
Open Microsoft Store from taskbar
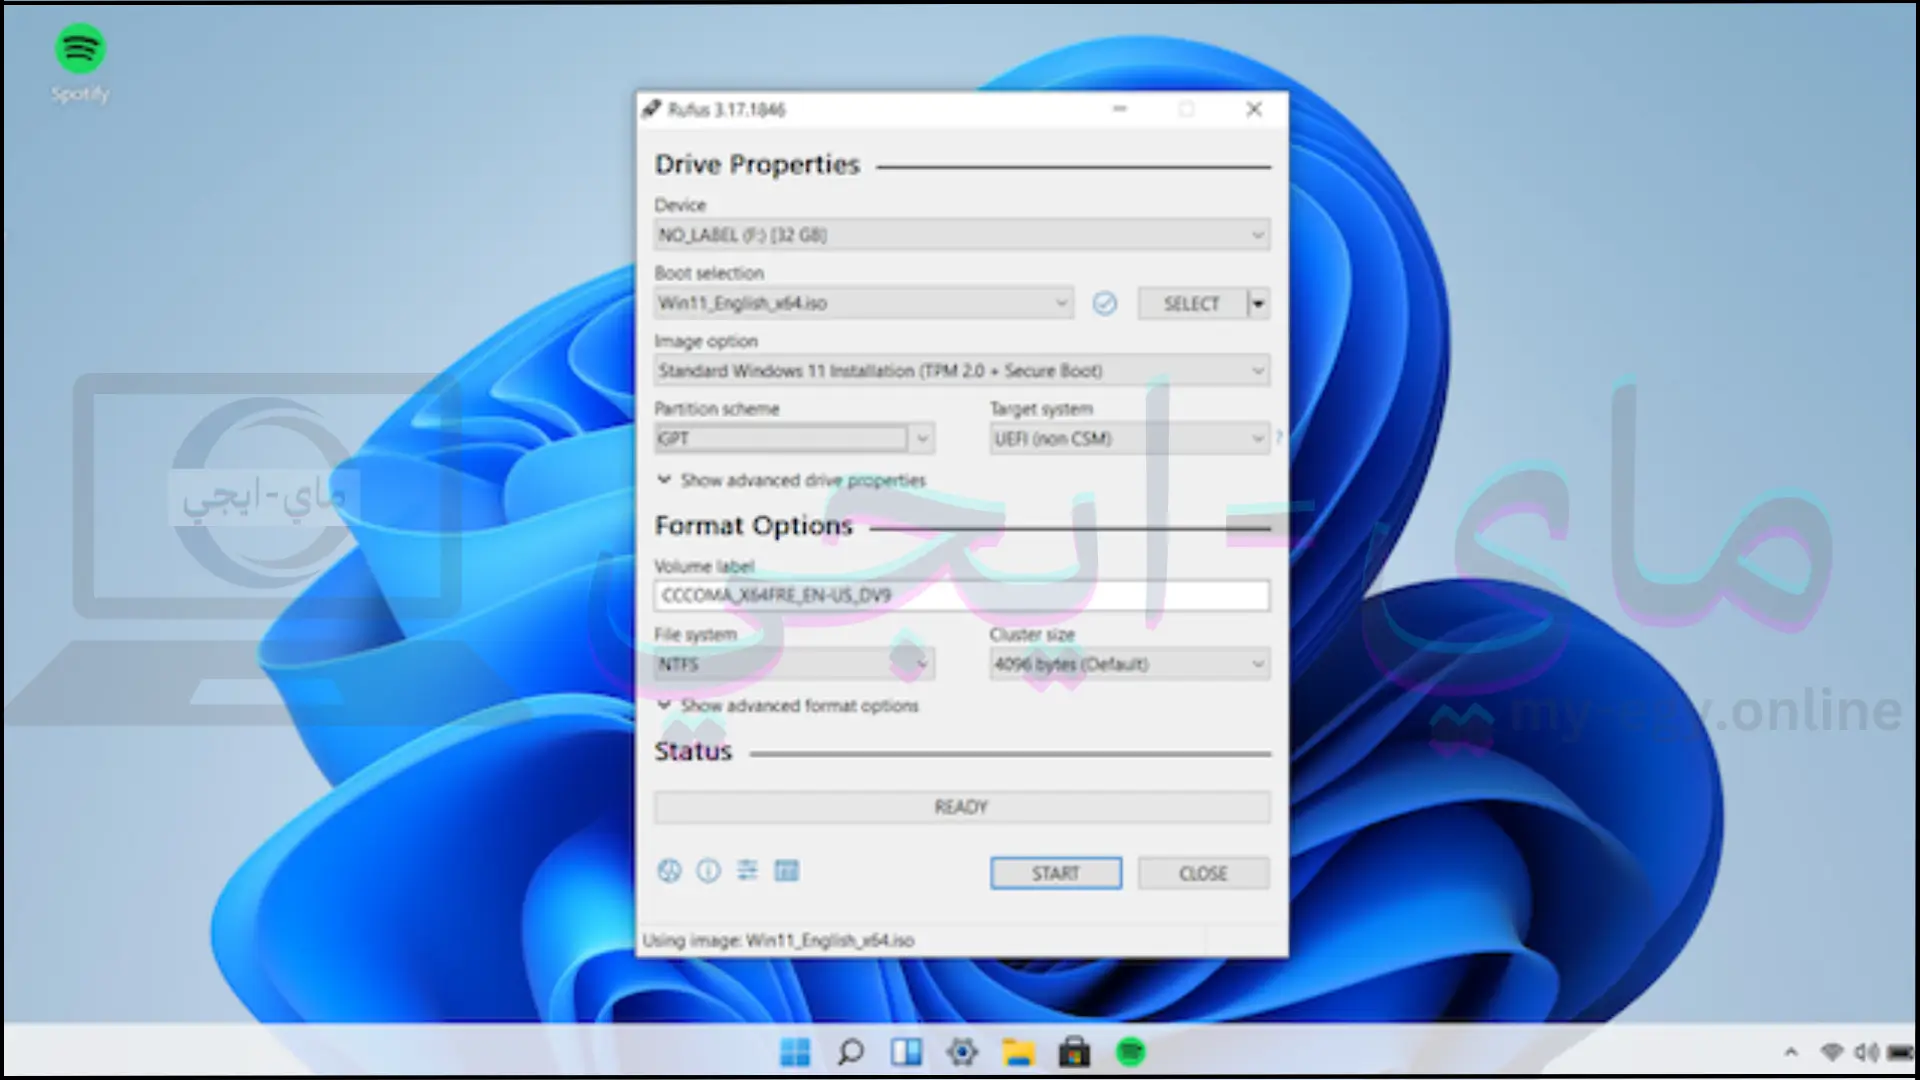1074,1052
